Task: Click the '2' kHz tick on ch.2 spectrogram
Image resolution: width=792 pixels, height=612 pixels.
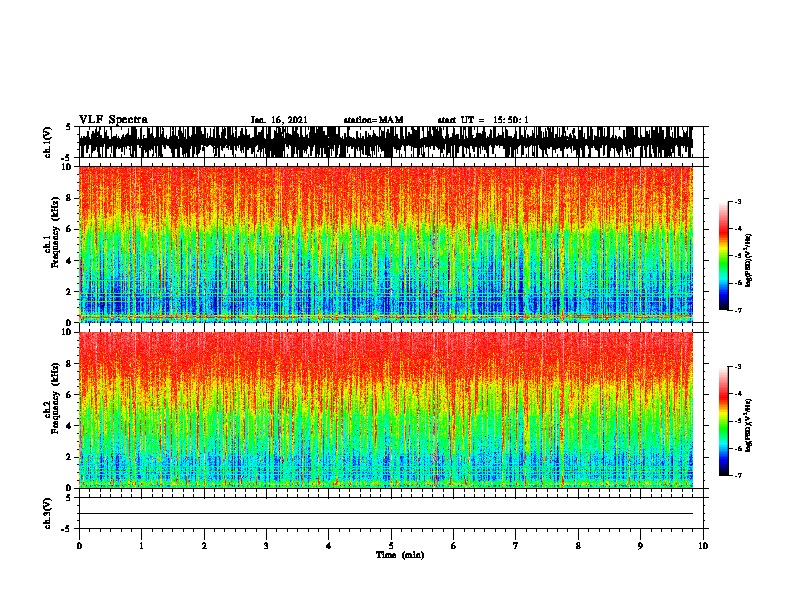Action: [69, 457]
